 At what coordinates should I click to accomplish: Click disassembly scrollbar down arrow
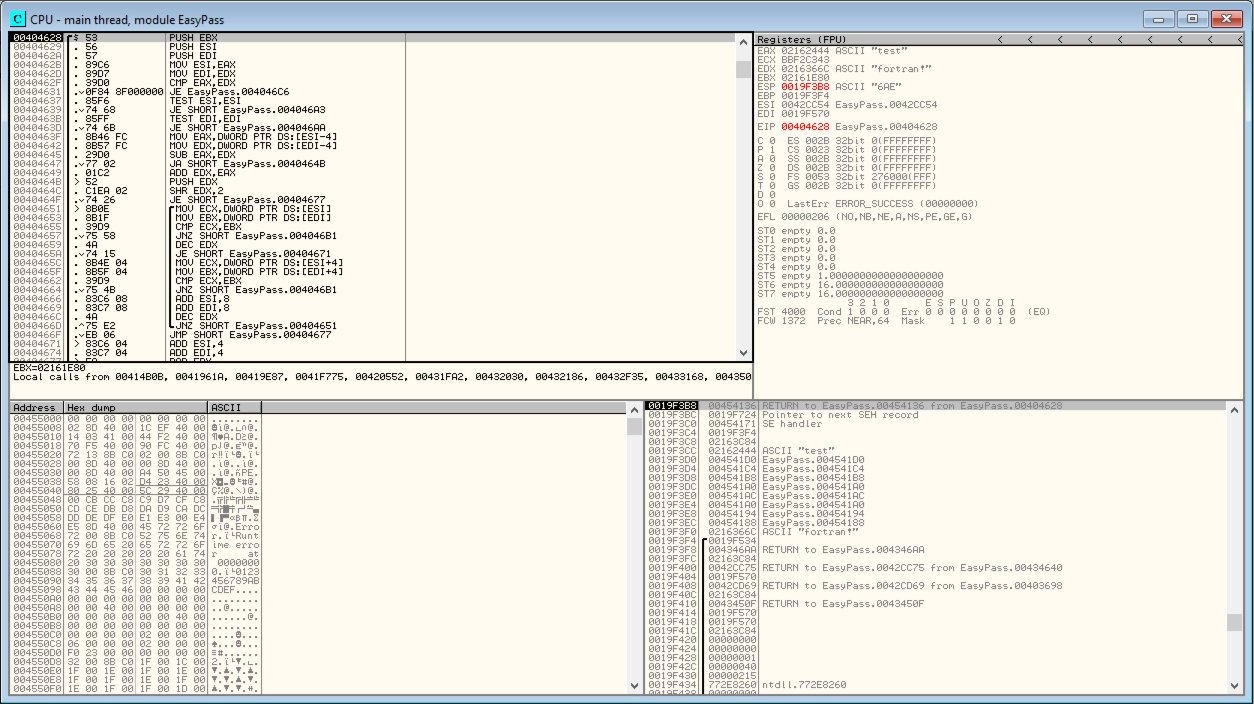[743, 353]
